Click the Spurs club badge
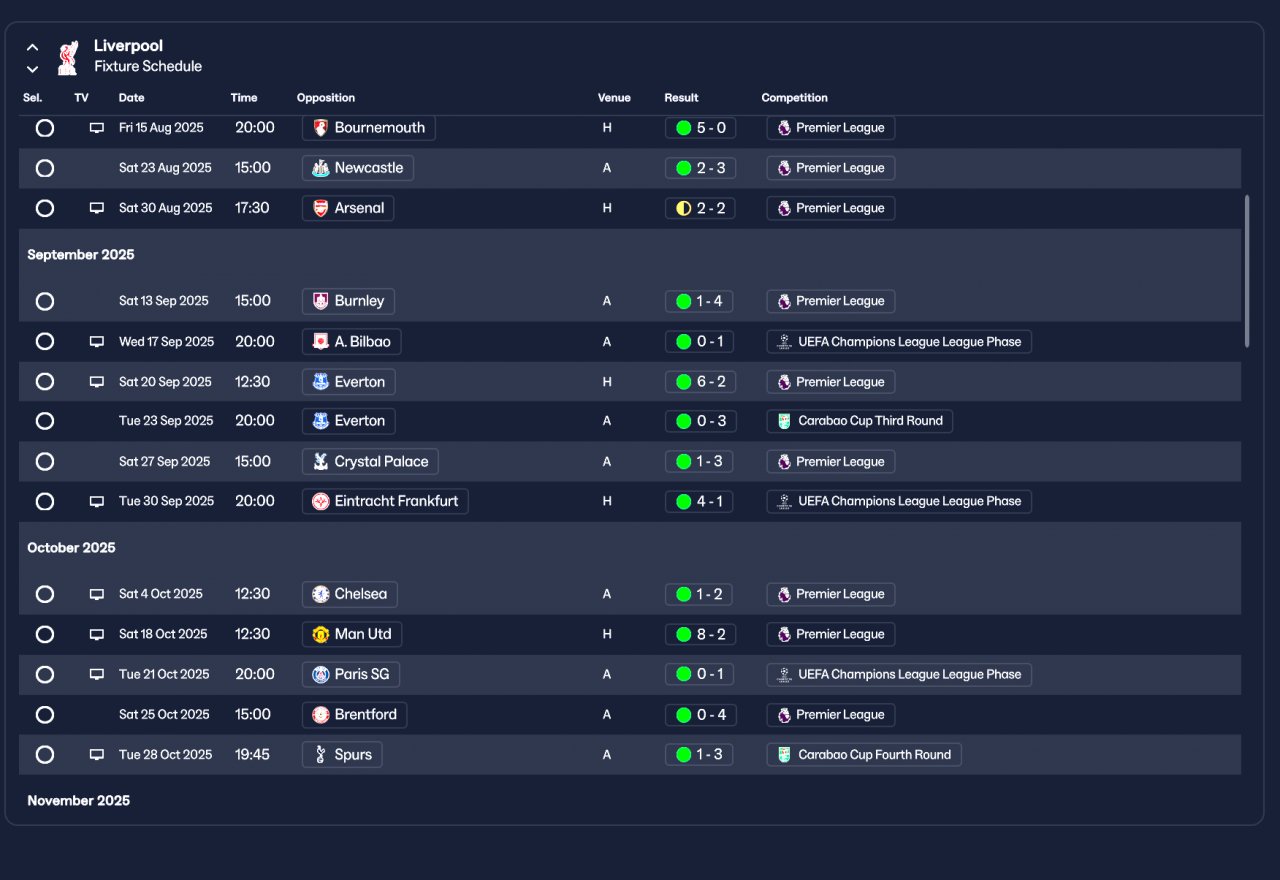 [x=321, y=755]
